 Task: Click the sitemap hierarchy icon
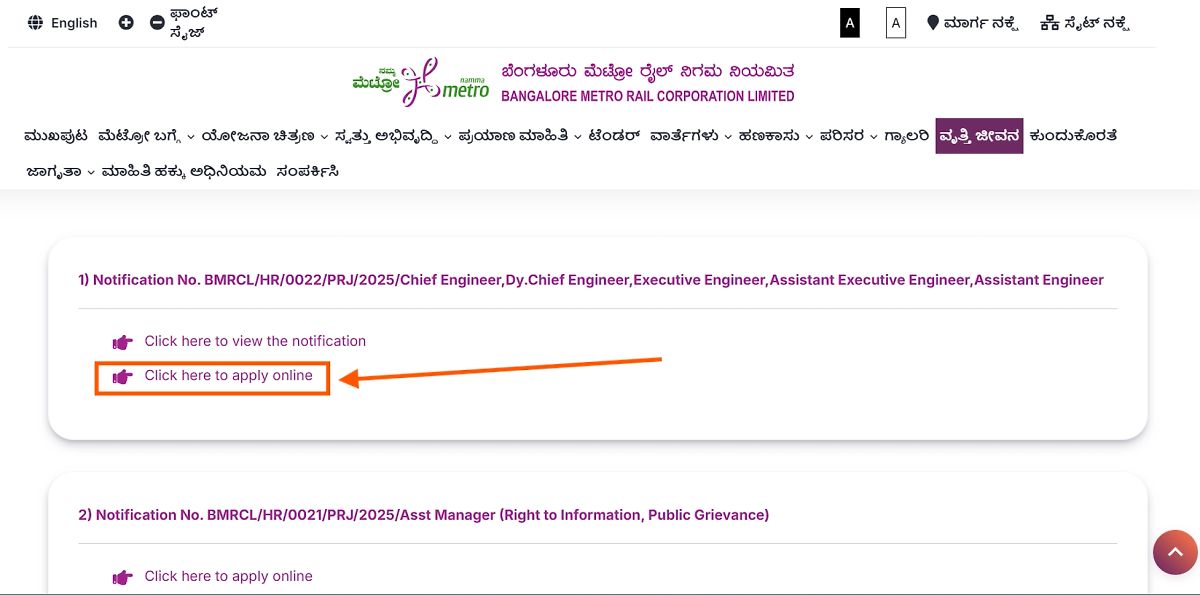(x=1050, y=22)
